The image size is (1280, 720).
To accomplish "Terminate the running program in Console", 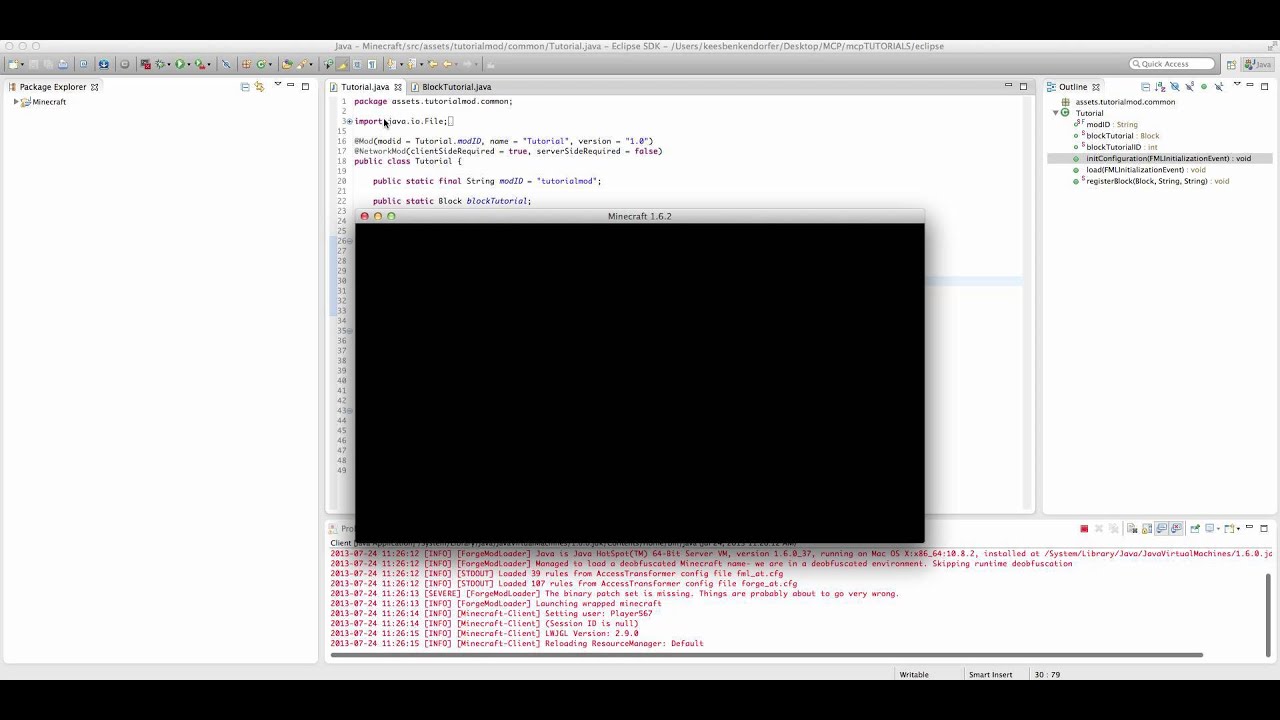I will 1084,528.
